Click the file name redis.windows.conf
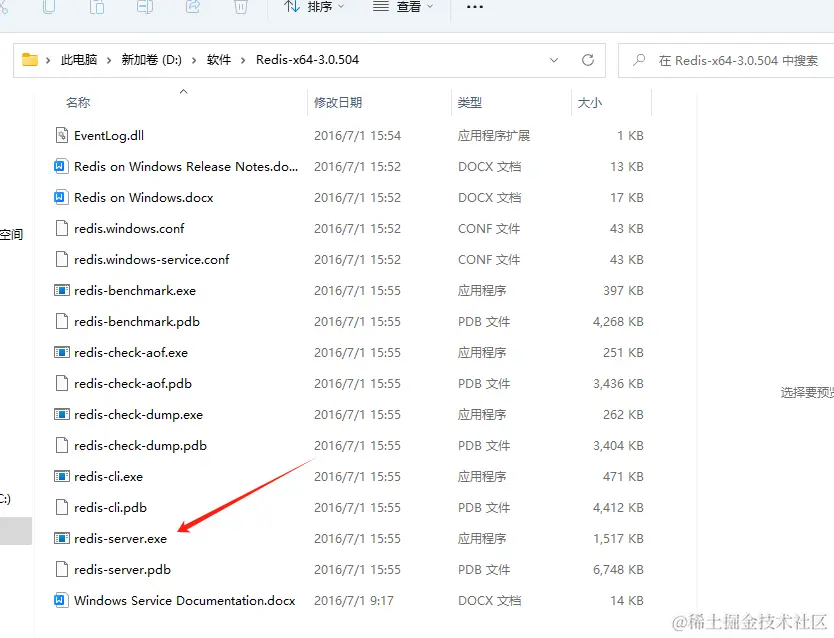 click(129, 229)
